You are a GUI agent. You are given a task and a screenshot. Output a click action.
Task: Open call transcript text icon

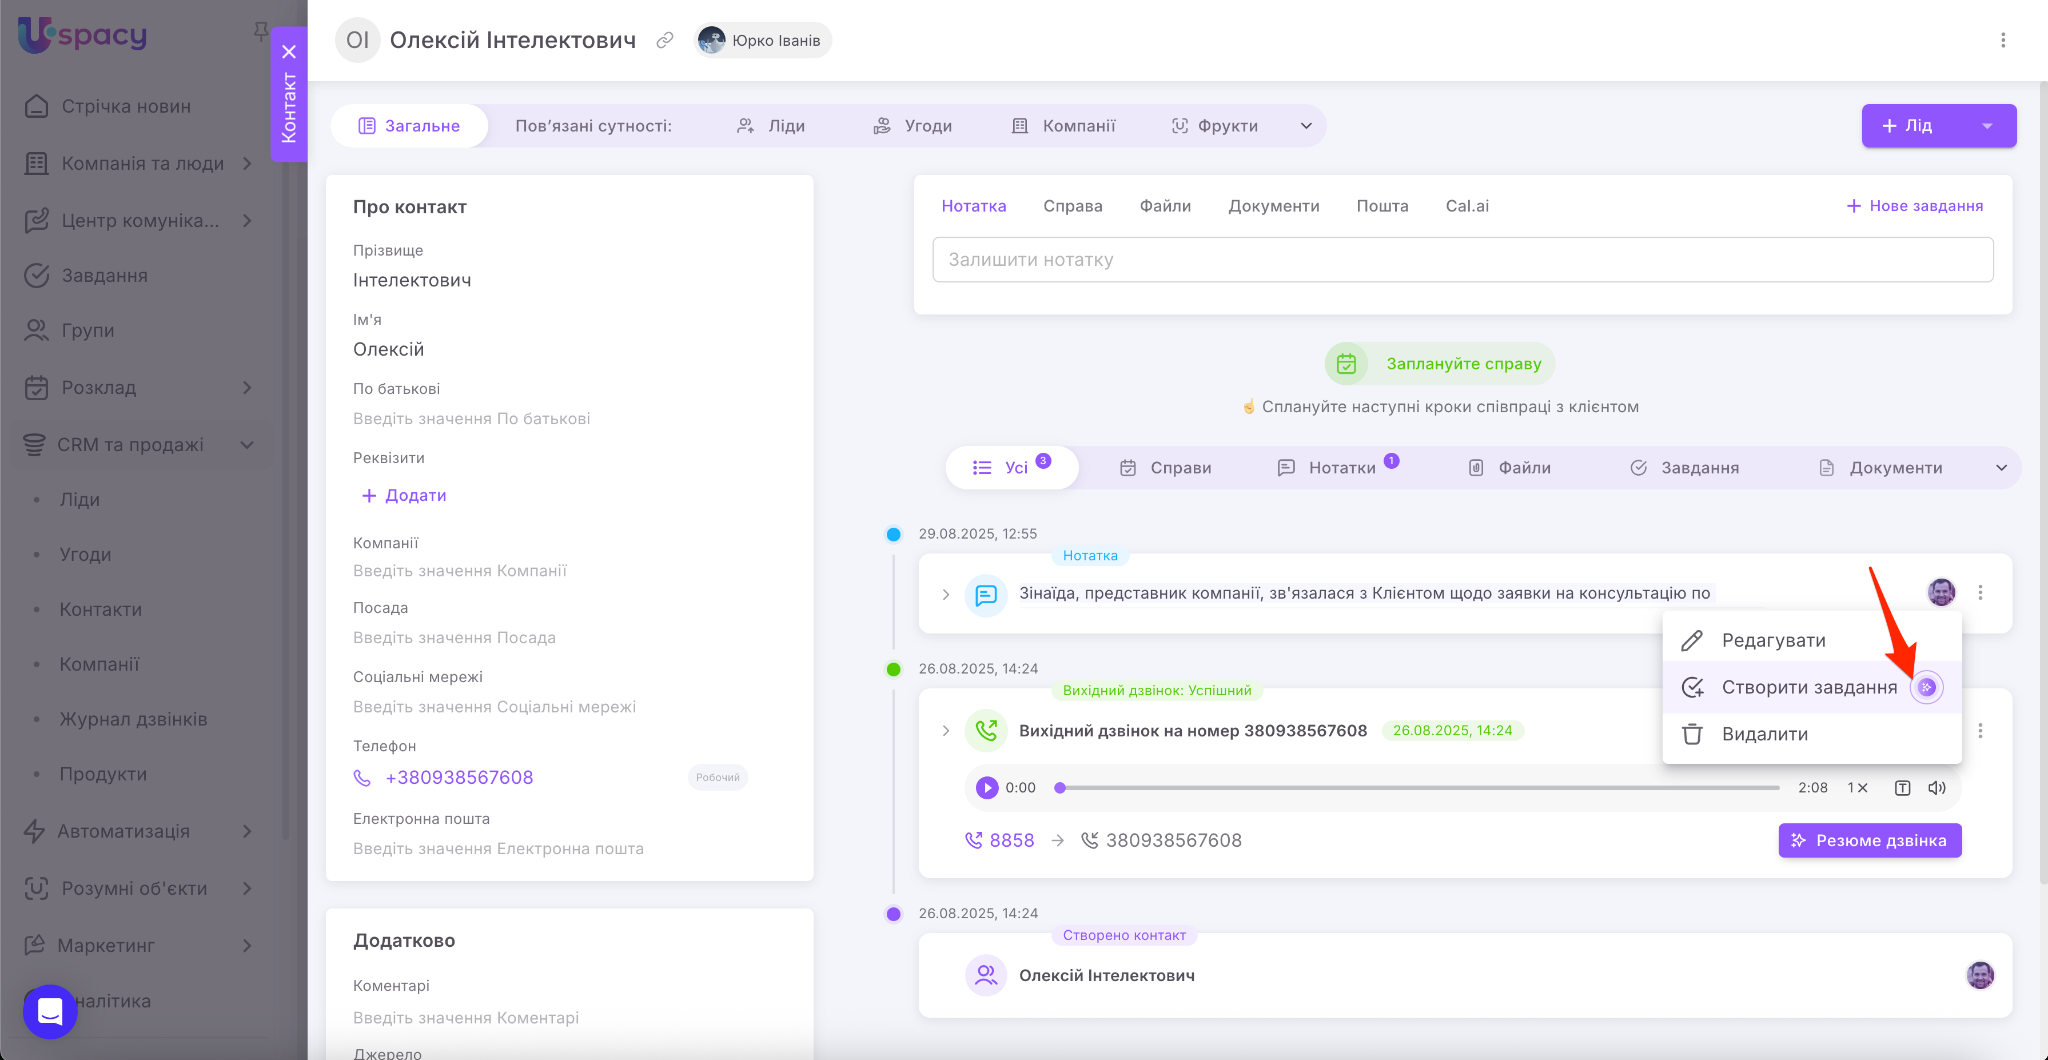(x=1902, y=788)
